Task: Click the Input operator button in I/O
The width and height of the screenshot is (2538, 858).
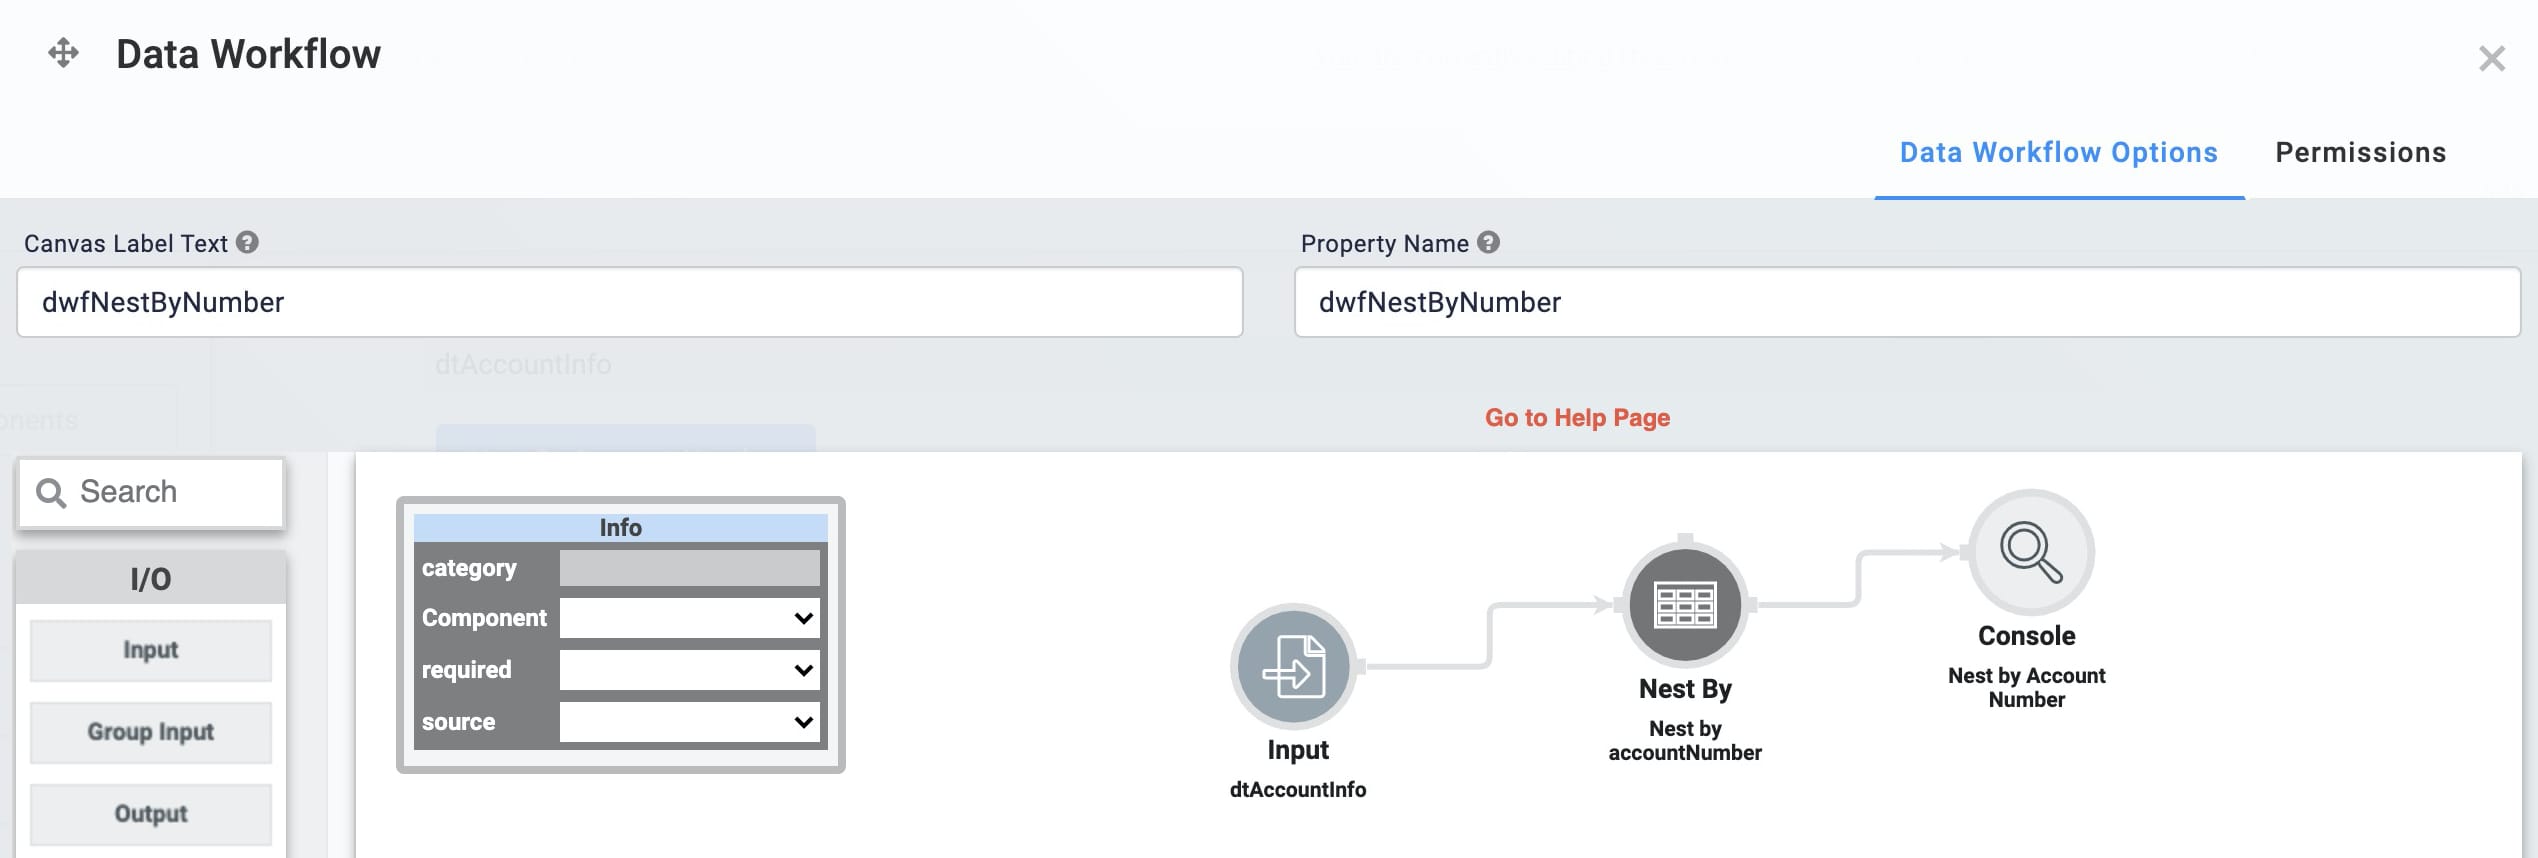Action: pyautogui.click(x=151, y=650)
